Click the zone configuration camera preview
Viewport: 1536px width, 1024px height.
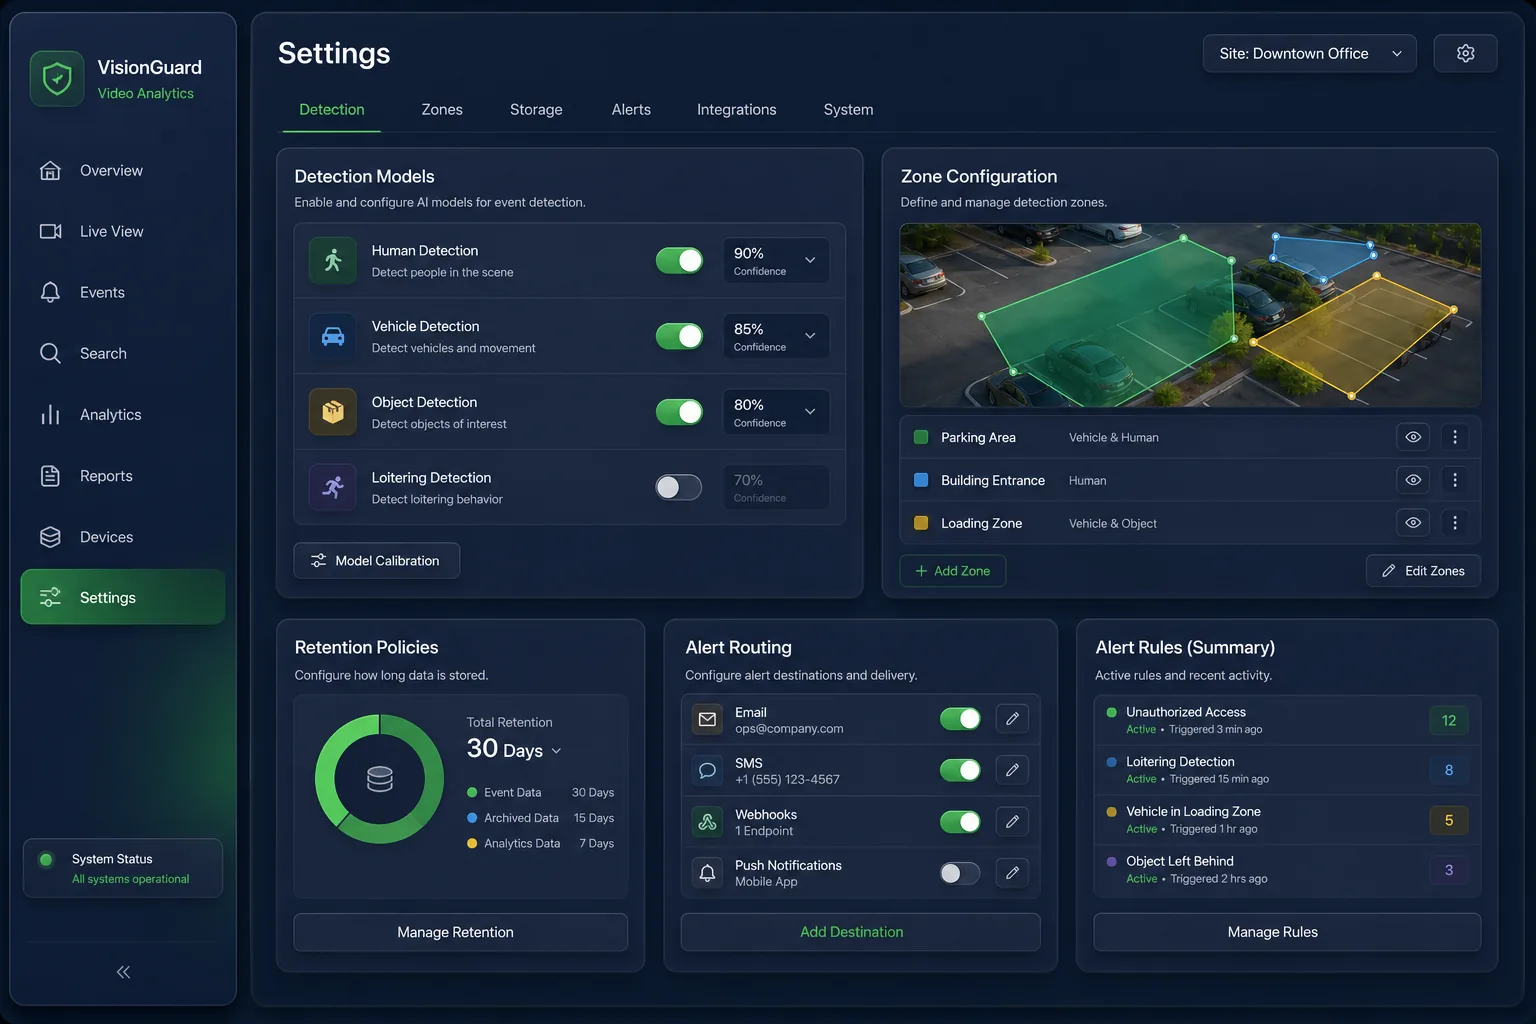[x=1190, y=315]
